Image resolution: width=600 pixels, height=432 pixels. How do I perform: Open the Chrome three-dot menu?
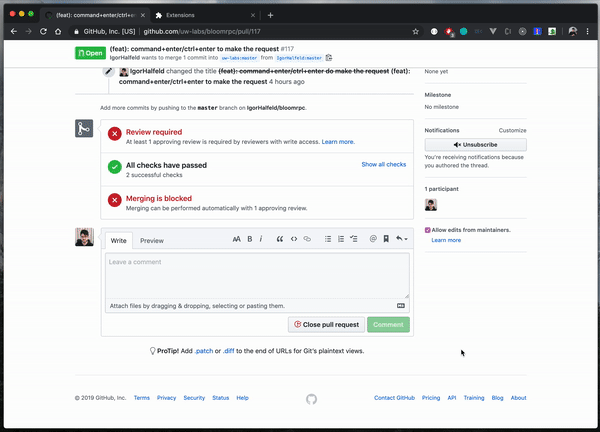coord(587,31)
